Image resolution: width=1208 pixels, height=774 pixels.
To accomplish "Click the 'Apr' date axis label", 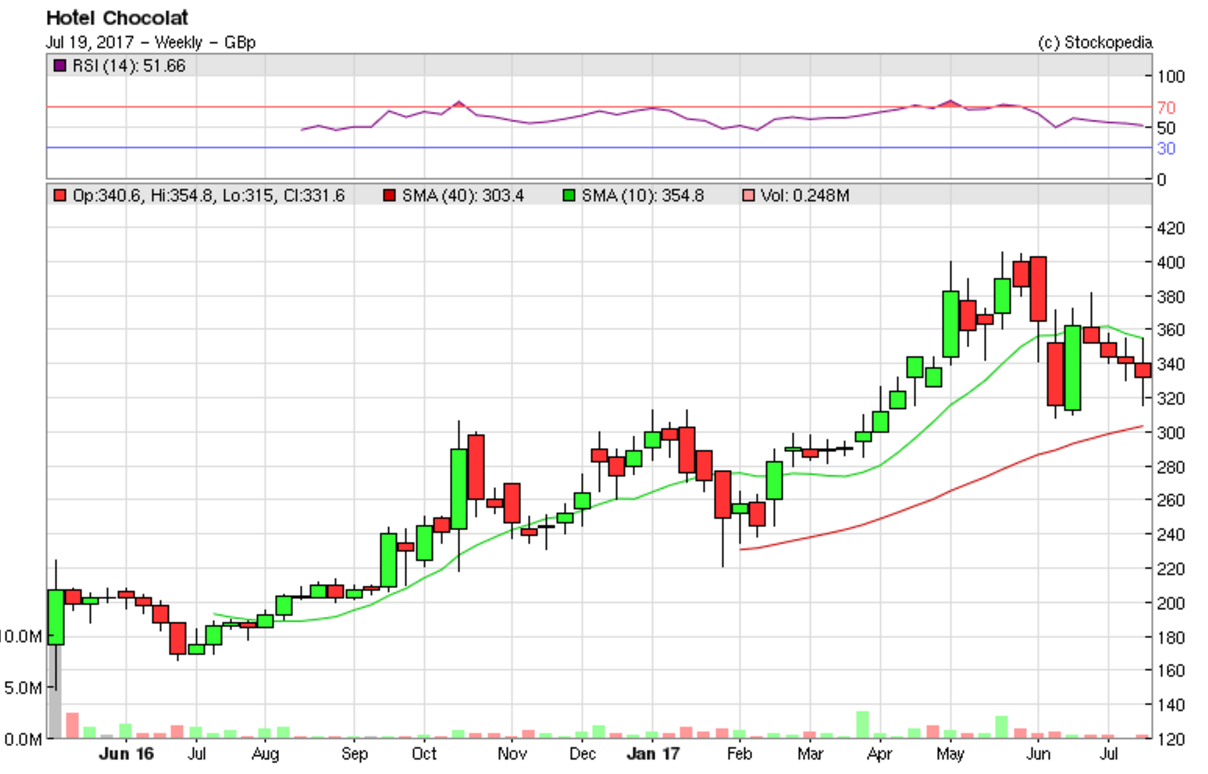I will click(879, 753).
